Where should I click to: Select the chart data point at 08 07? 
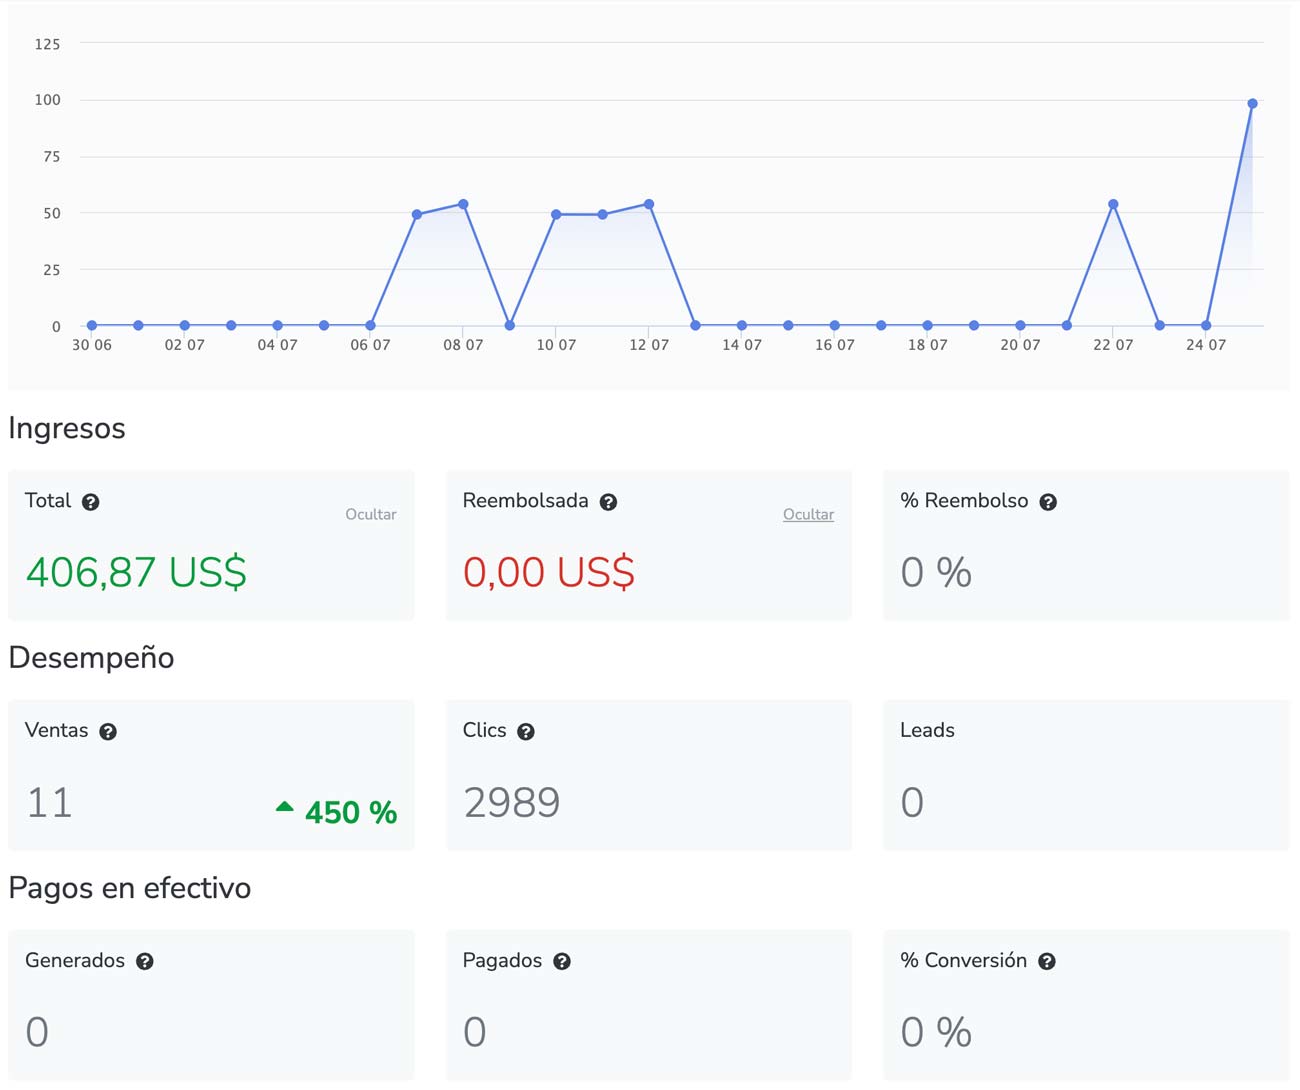tap(463, 204)
